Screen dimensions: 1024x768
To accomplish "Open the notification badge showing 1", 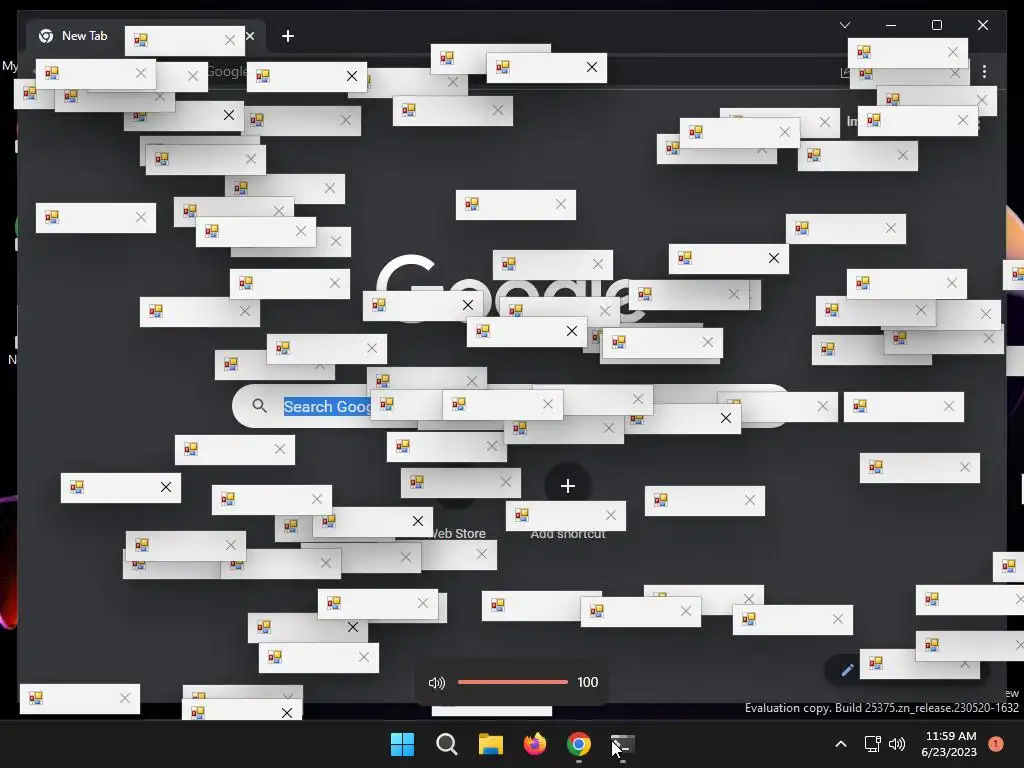I will 996,744.
